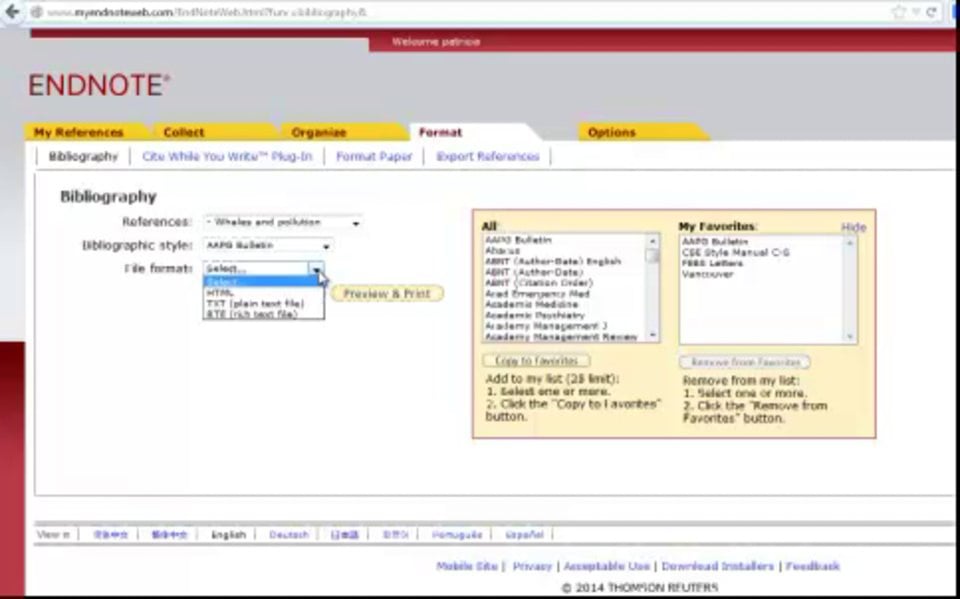Image resolution: width=960 pixels, height=599 pixels.
Task: Open the References dropdown showing Whales and pollution
Action: tap(283, 222)
